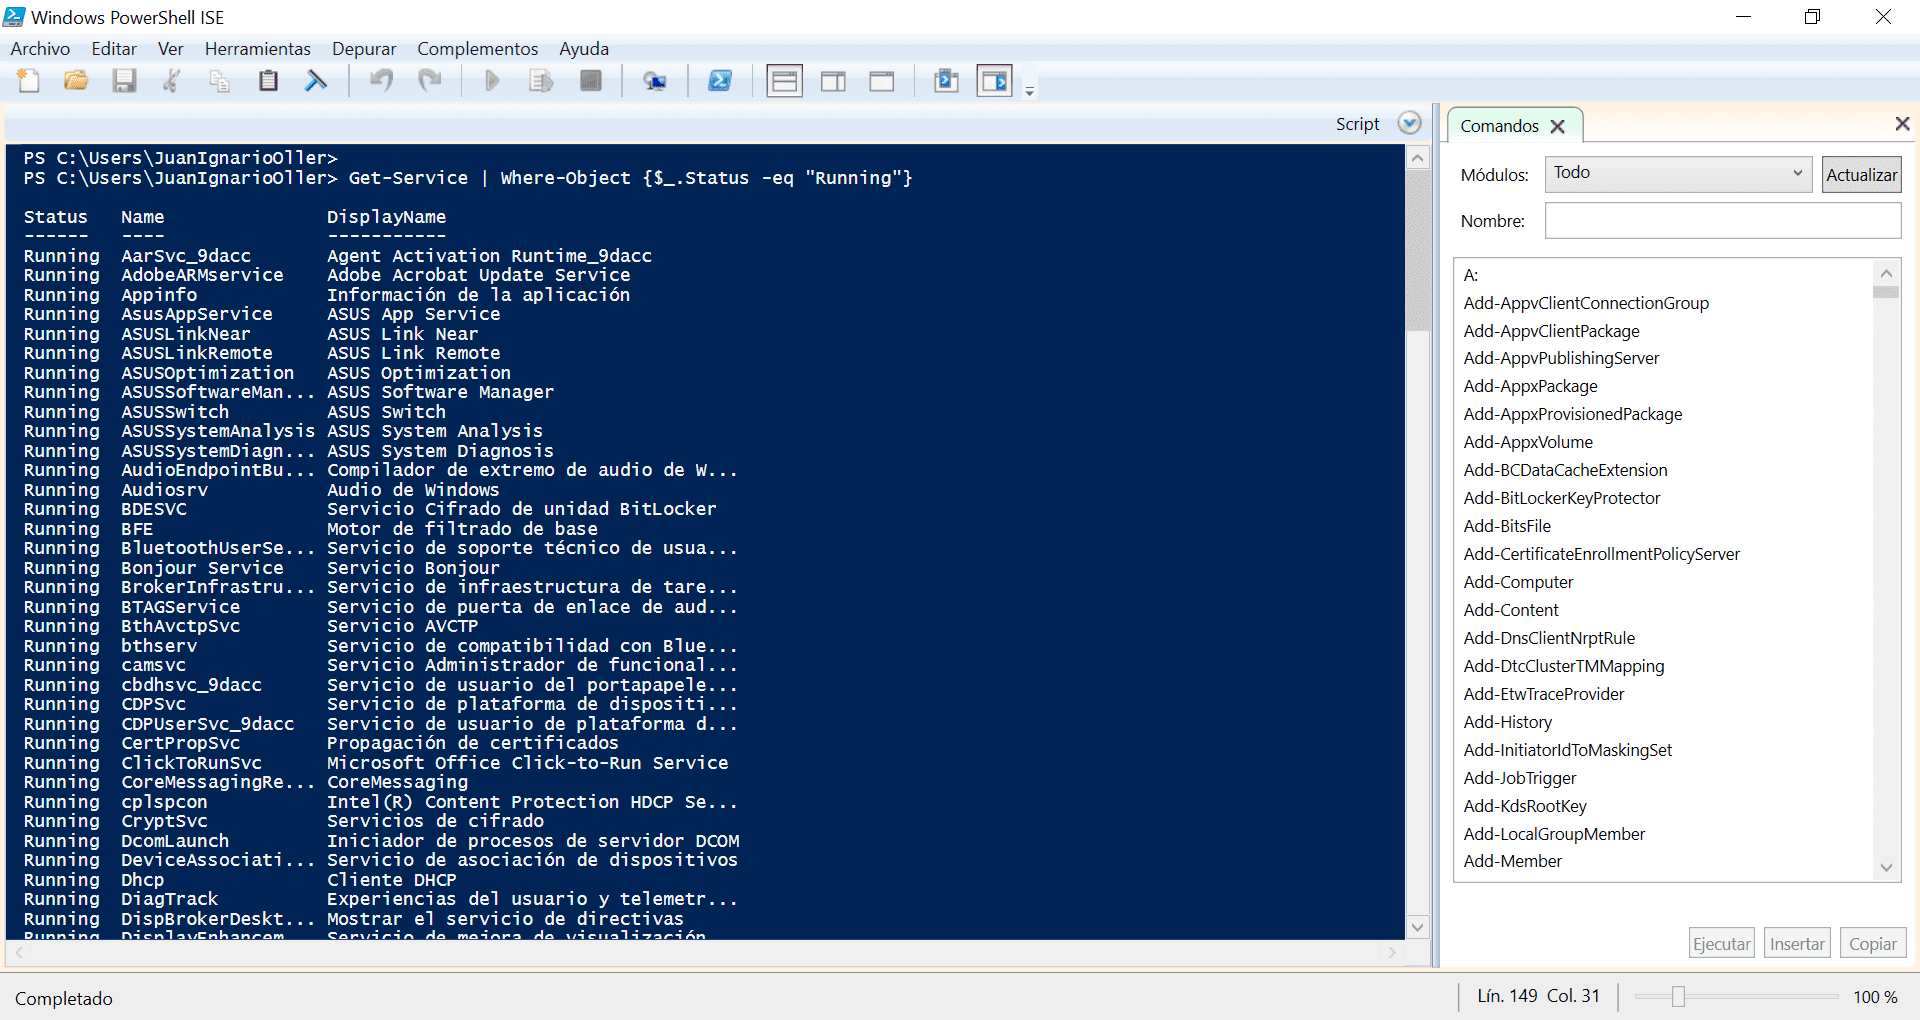Image resolution: width=1920 pixels, height=1020 pixels.
Task: Run selection toolbar icon
Action: click(x=541, y=81)
